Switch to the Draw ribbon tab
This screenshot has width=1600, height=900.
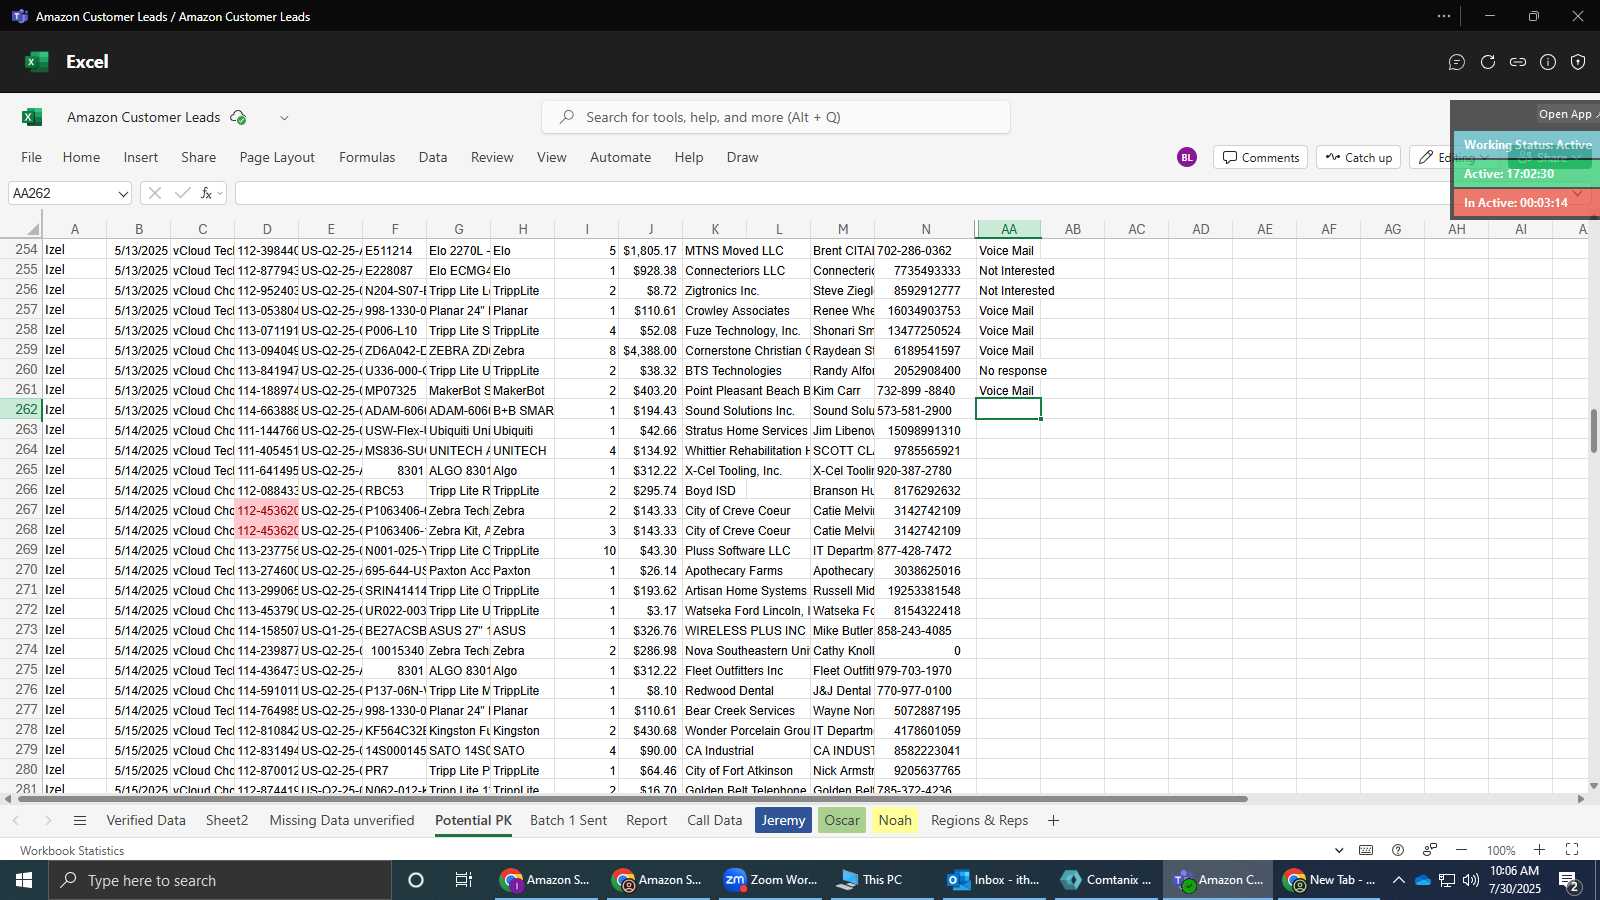(742, 157)
